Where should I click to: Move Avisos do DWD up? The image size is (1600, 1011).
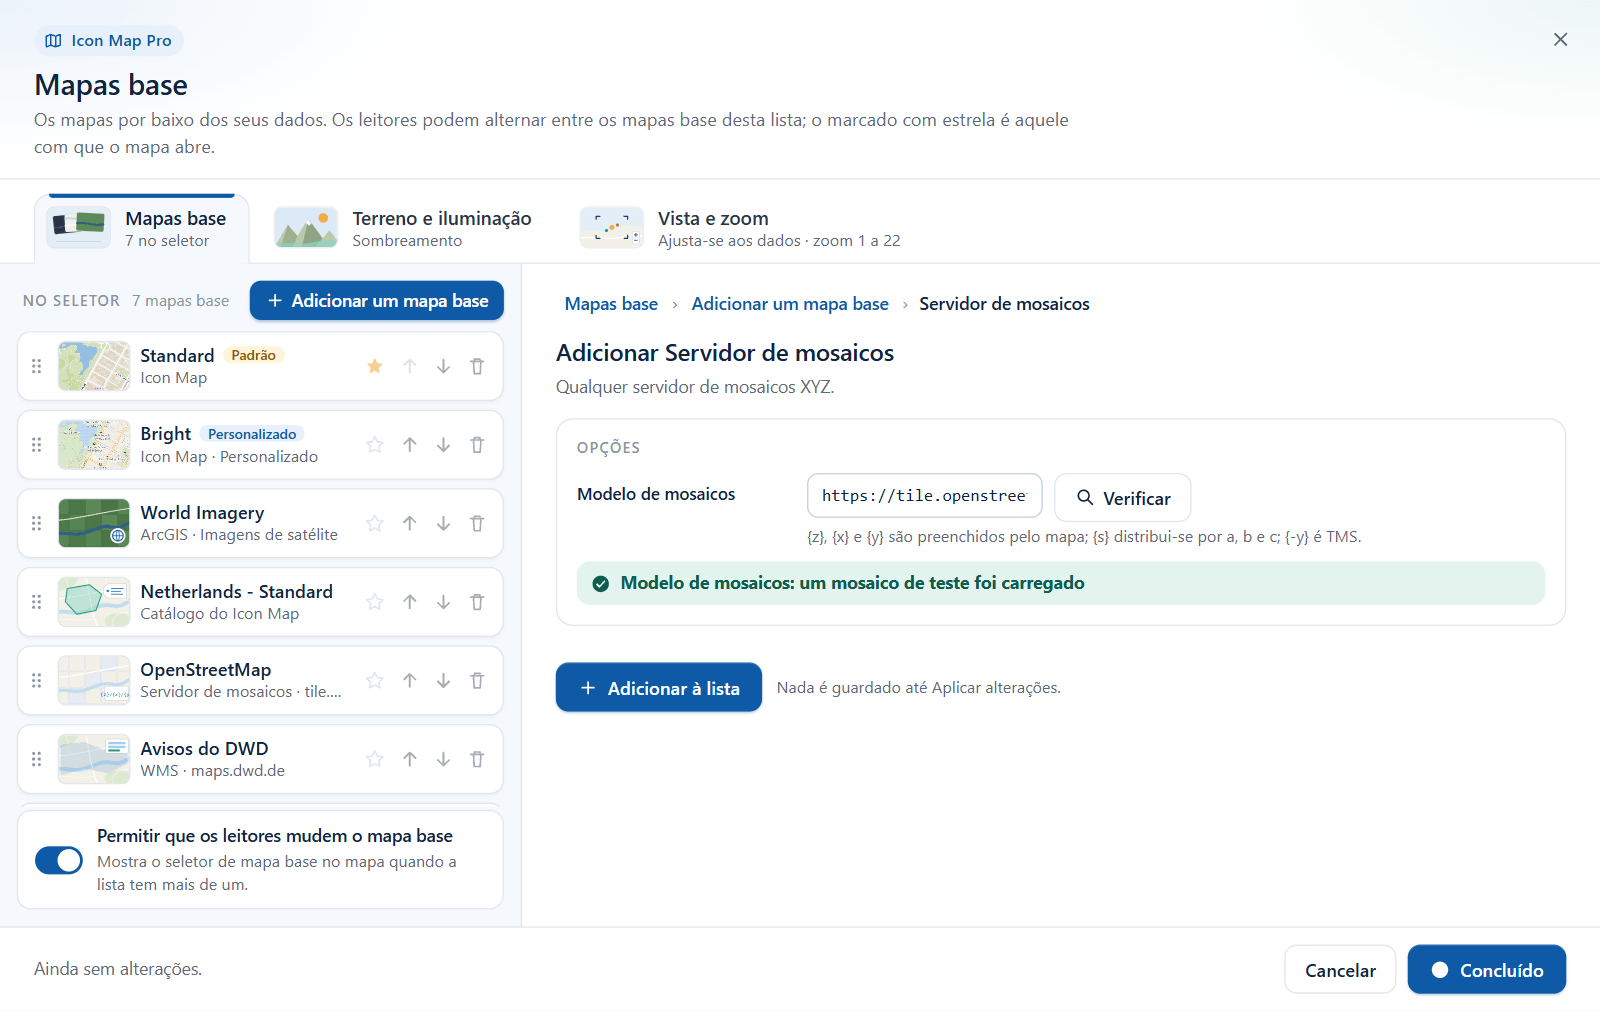tap(410, 759)
